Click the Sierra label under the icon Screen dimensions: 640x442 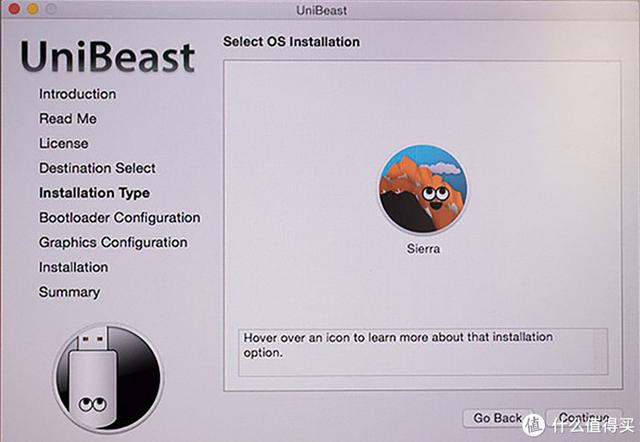pyautogui.click(x=423, y=249)
